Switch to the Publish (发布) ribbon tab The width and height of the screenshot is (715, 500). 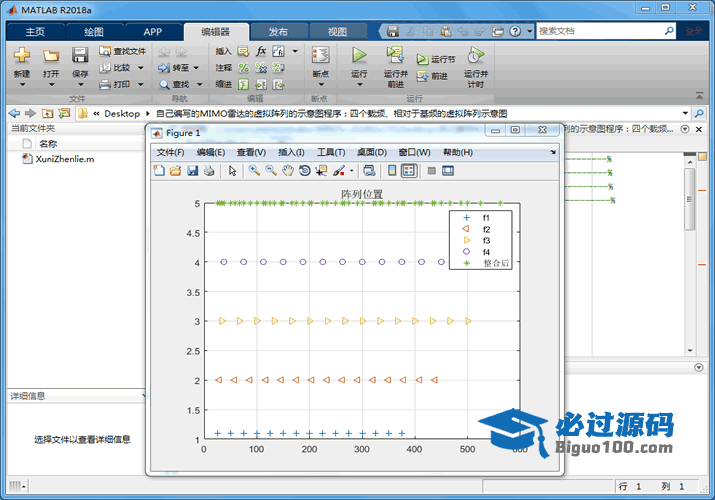click(x=278, y=31)
